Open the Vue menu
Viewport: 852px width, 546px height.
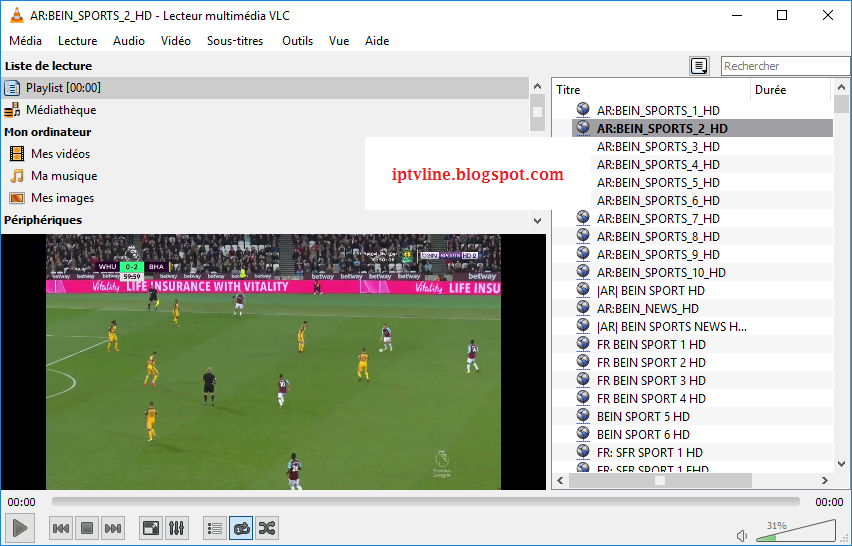(x=339, y=41)
